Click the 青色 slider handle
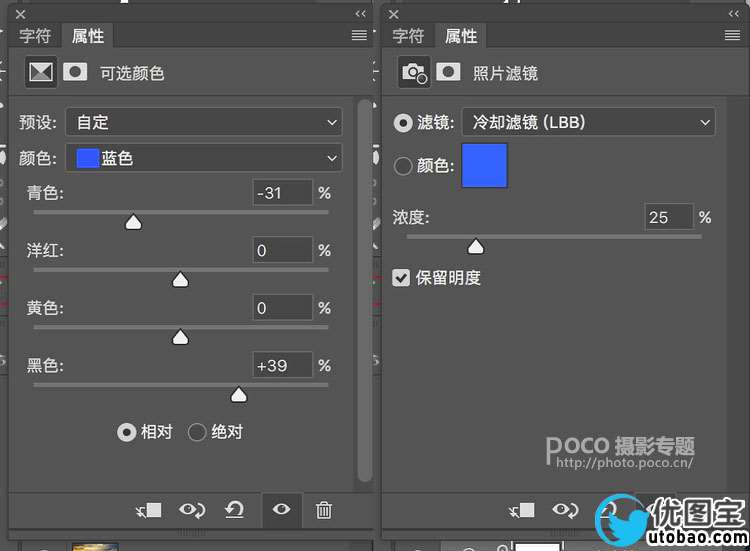This screenshot has height=551, width=750. click(x=133, y=222)
